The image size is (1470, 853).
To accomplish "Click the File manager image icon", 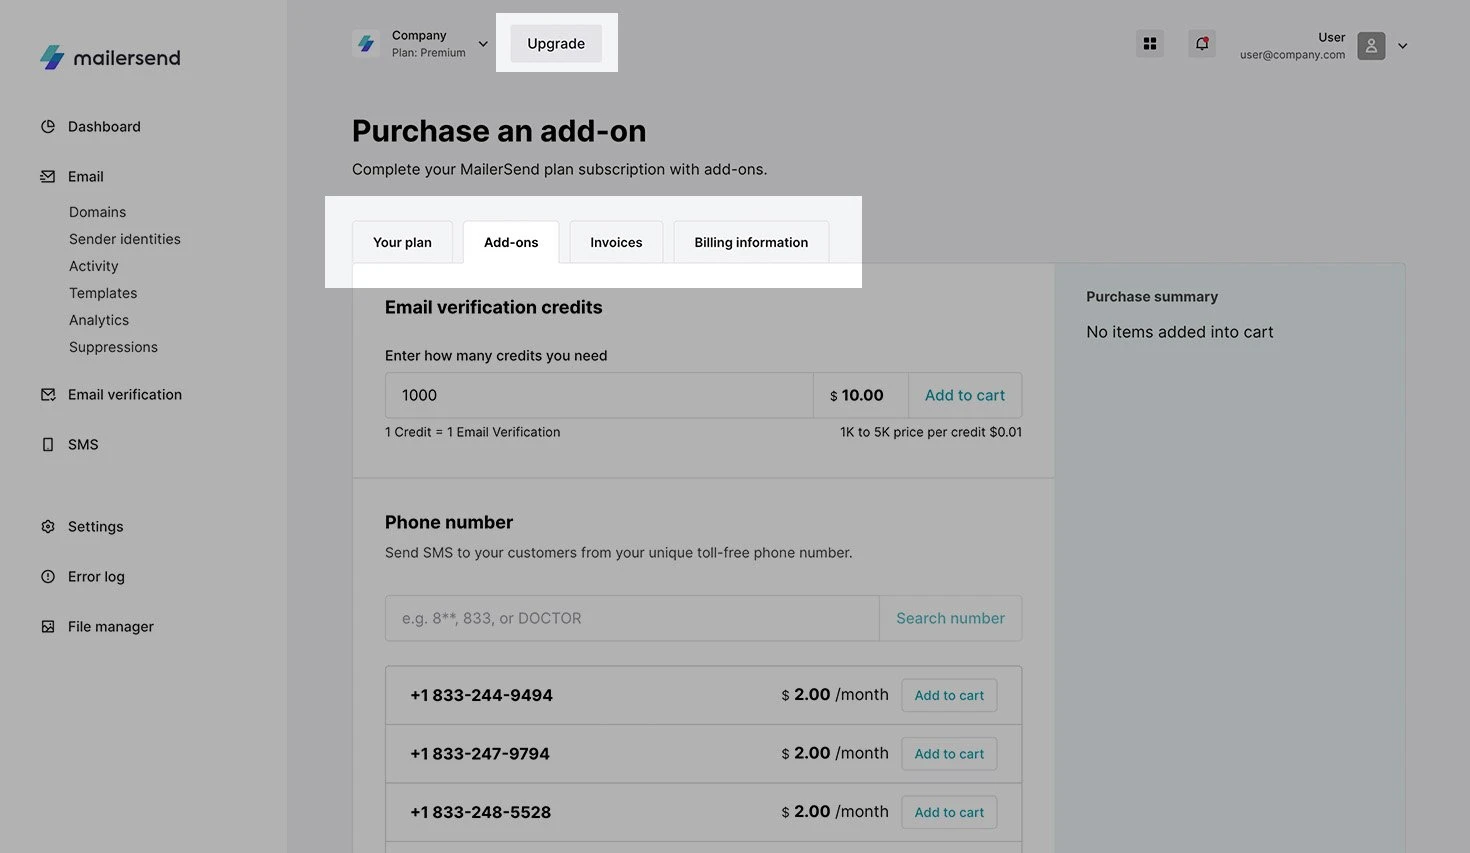I will pos(48,627).
